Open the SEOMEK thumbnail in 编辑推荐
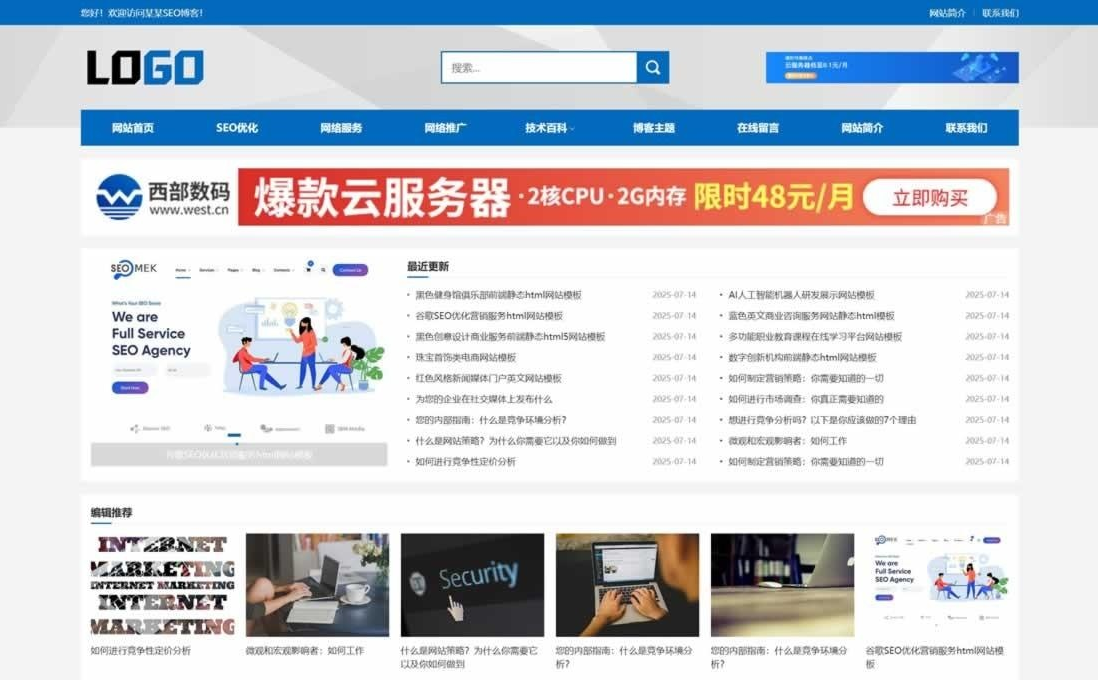 pos(938,585)
